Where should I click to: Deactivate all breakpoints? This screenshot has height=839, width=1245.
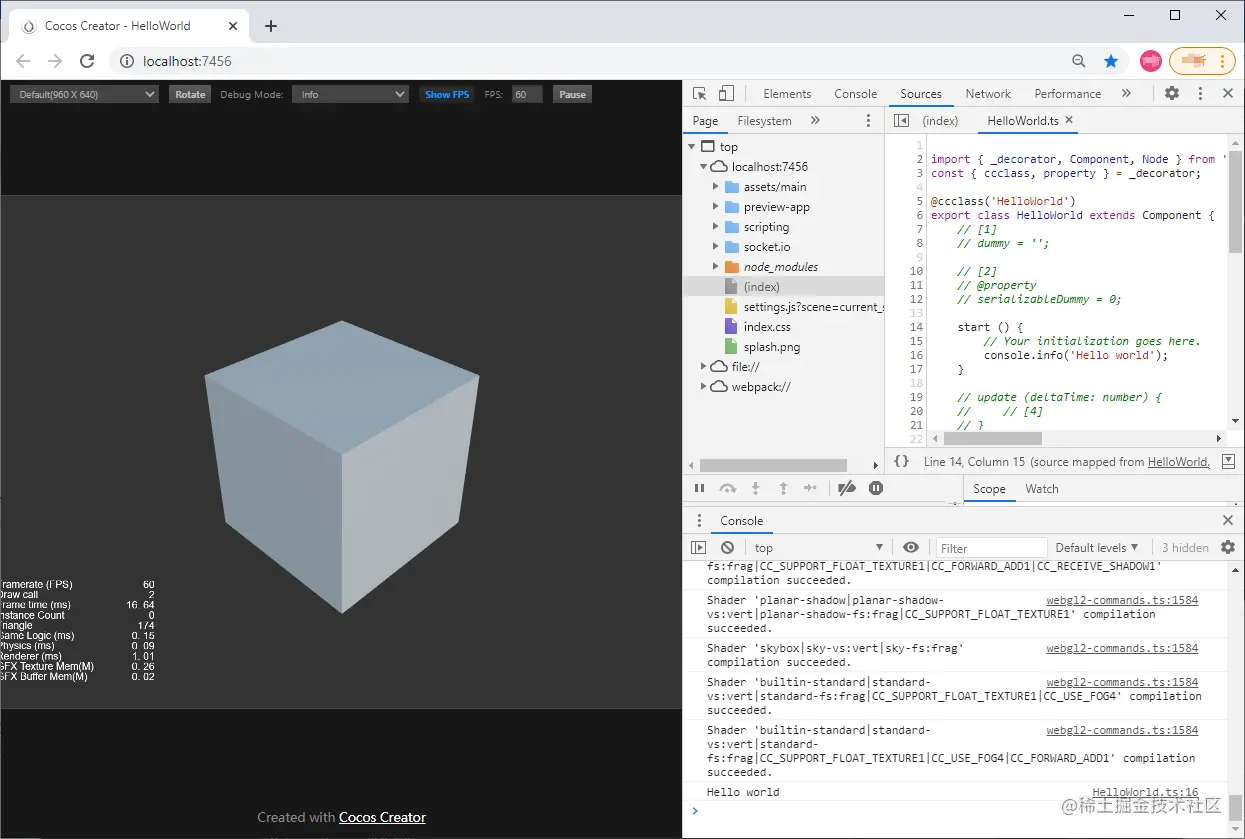pos(846,488)
